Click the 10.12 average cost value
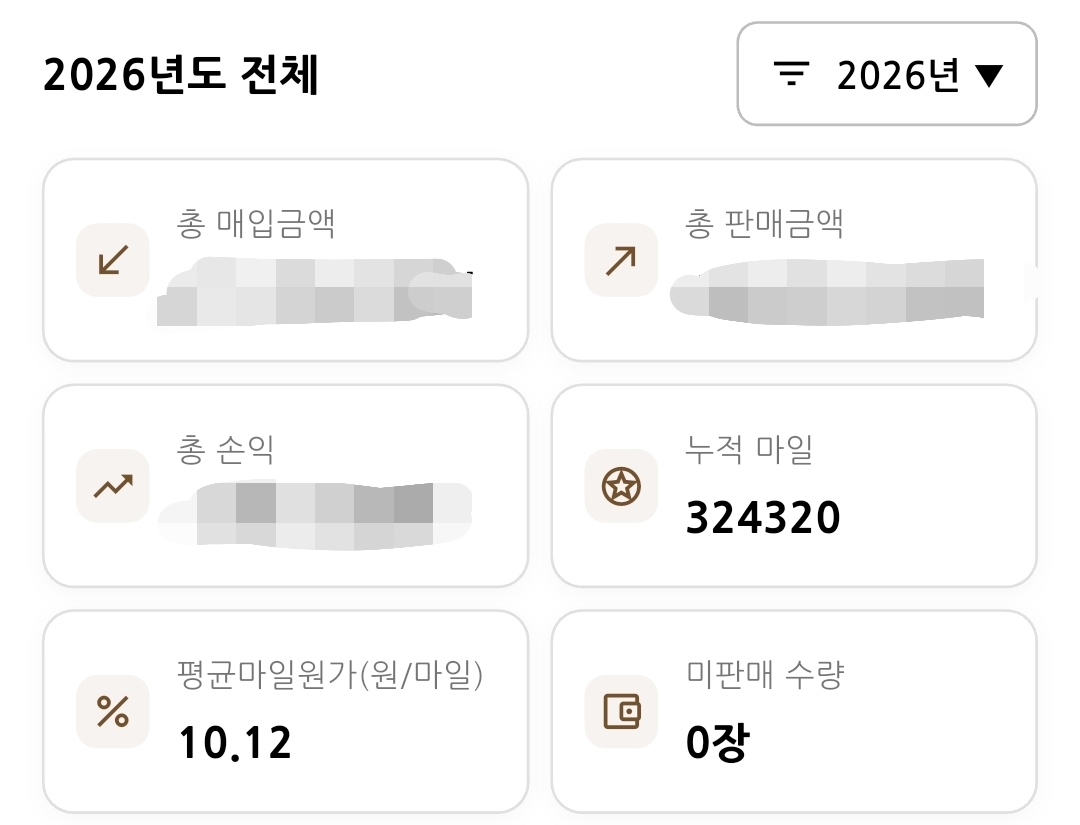This screenshot has height=825, width=1080. 235,743
